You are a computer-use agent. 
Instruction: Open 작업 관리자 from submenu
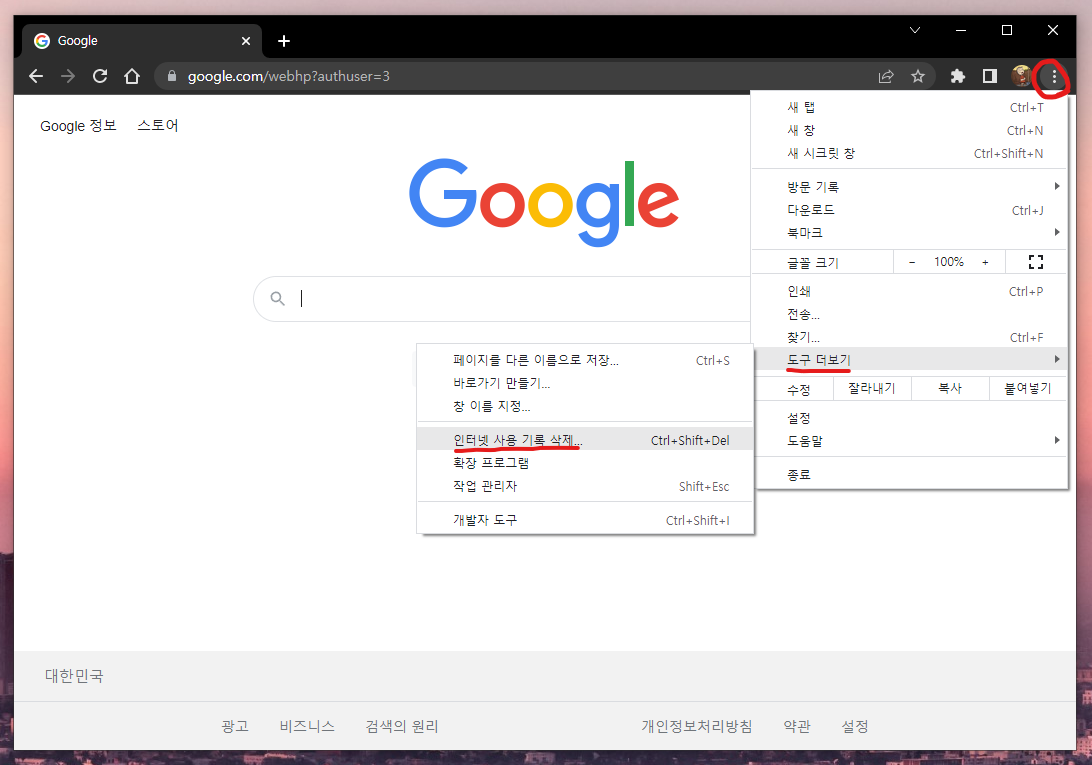coord(585,486)
